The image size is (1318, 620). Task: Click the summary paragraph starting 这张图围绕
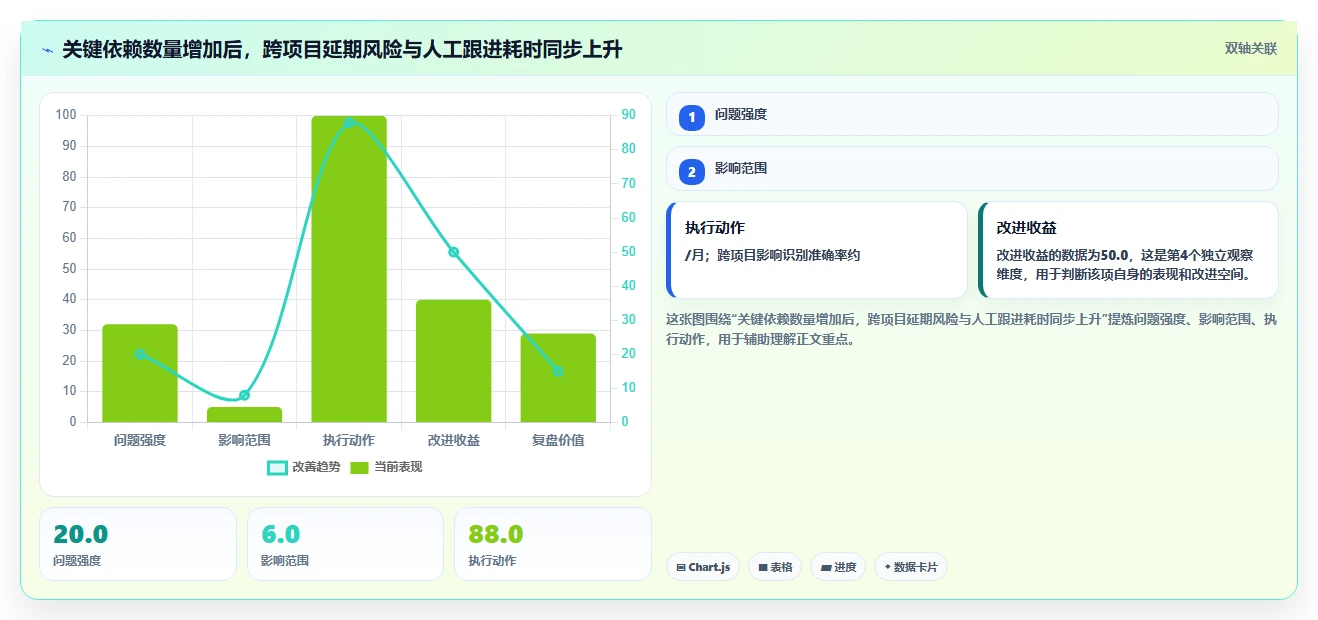971,329
